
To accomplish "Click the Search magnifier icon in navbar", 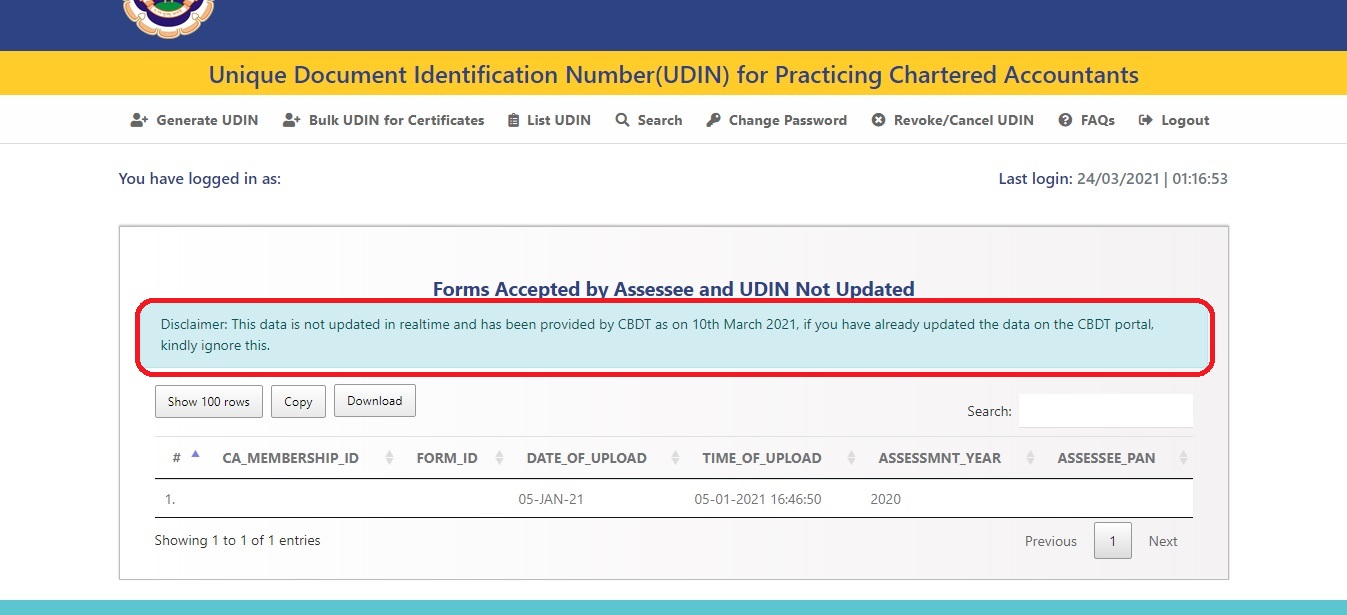I will pos(622,120).
